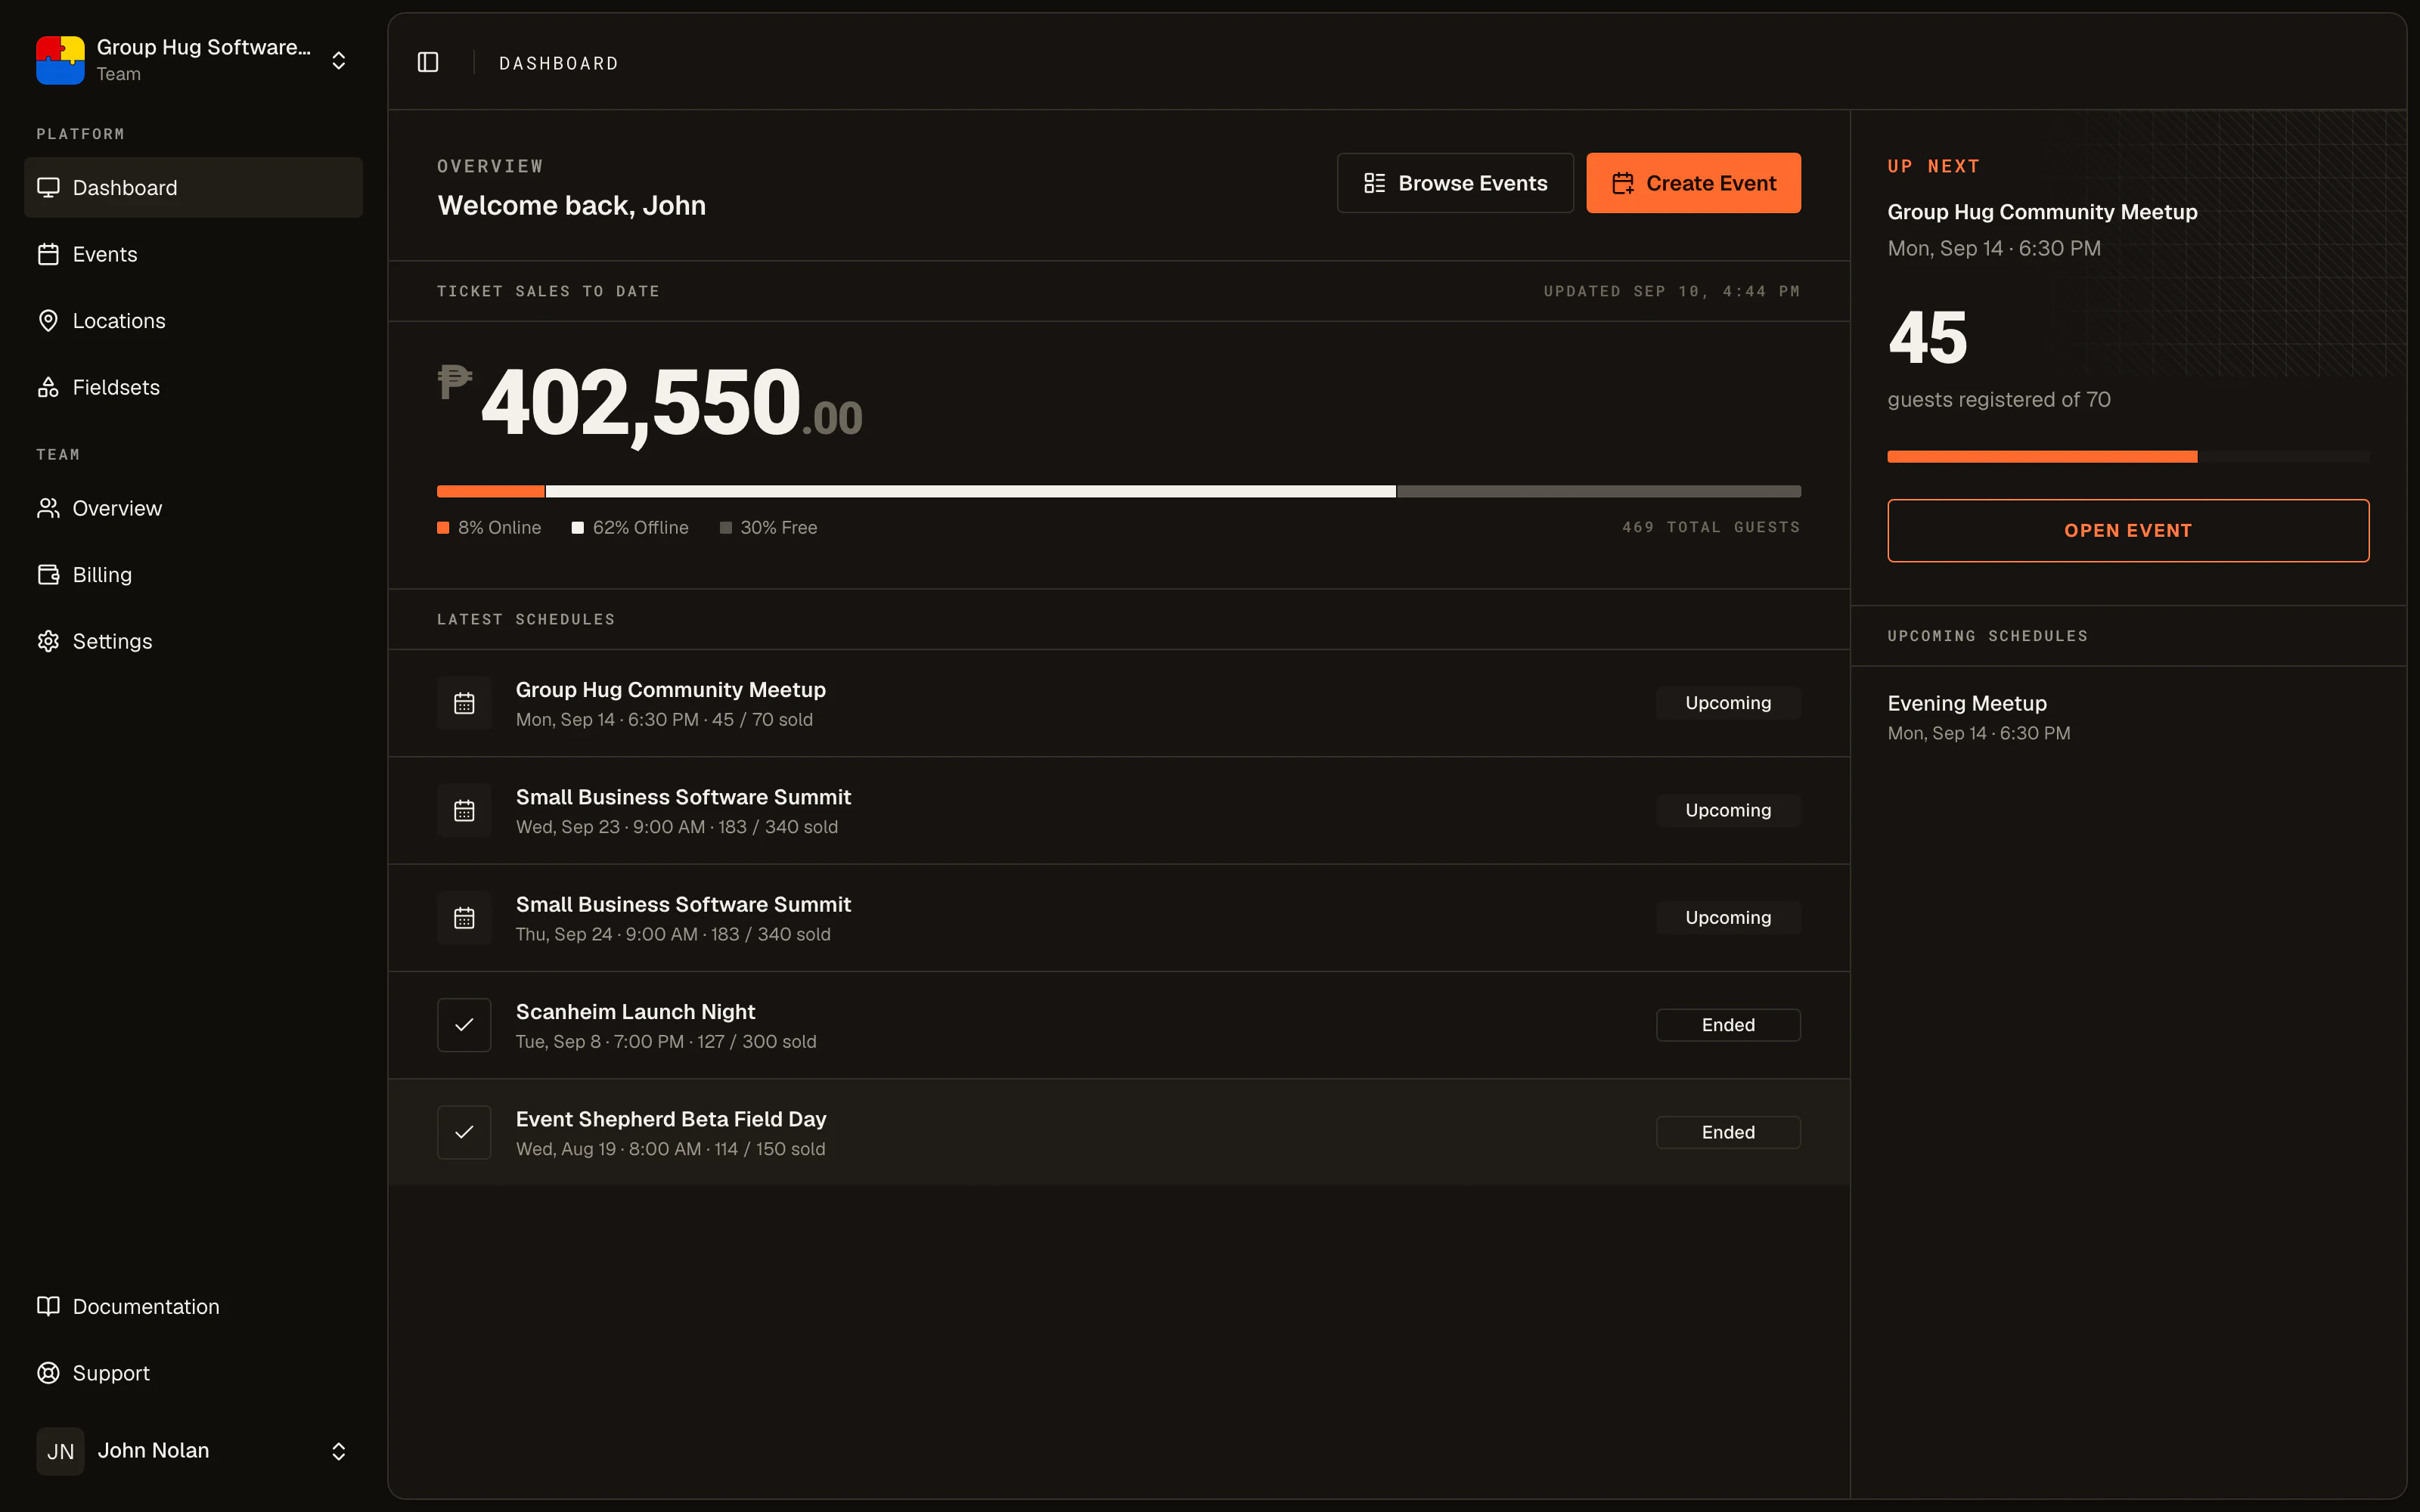Open the Settings page label
Screen dimensions: 2420x1512
tap(112, 641)
